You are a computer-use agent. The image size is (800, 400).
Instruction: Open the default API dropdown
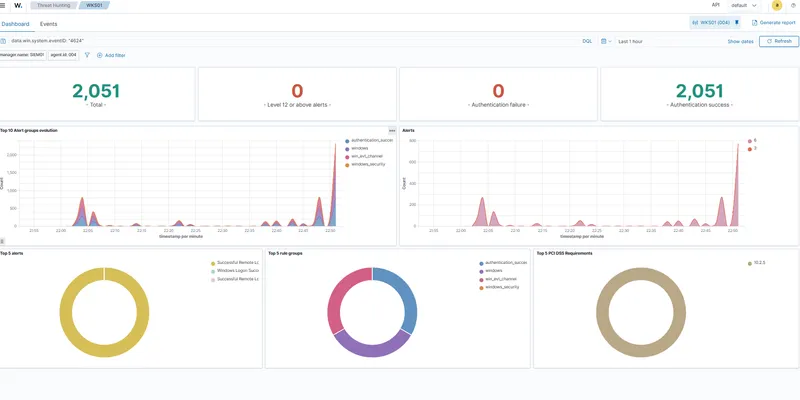click(744, 6)
